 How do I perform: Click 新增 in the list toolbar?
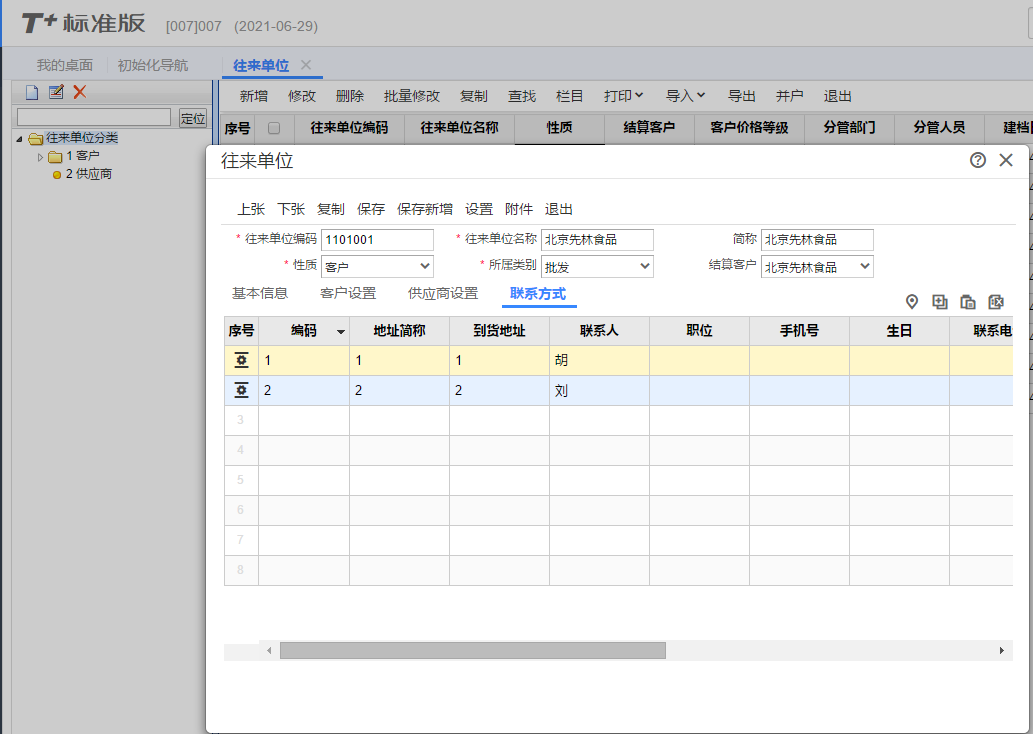click(x=254, y=96)
